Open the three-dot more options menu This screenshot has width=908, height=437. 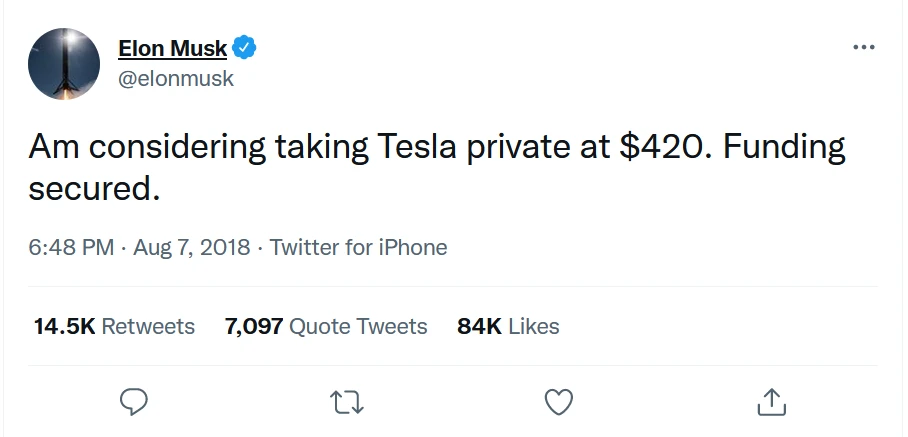863,47
